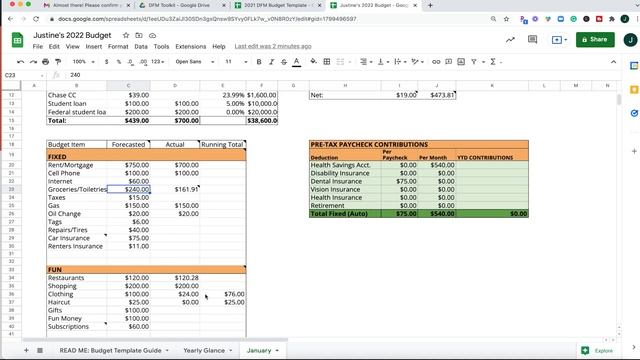
Task: Open the 123 number format dropdown
Action: click(158, 62)
